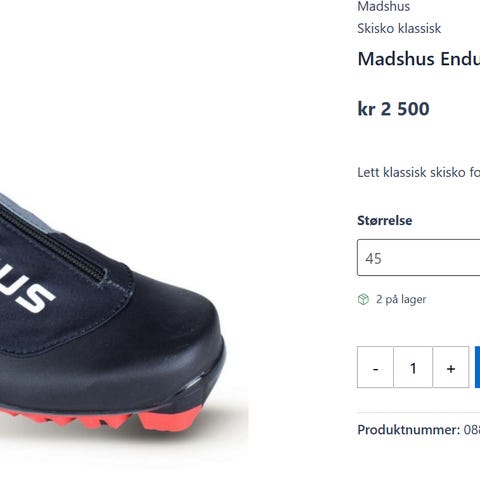Viewport: 480px width, 480px height.
Task: Click the blue add-to-cart button edge
Action: [478, 367]
